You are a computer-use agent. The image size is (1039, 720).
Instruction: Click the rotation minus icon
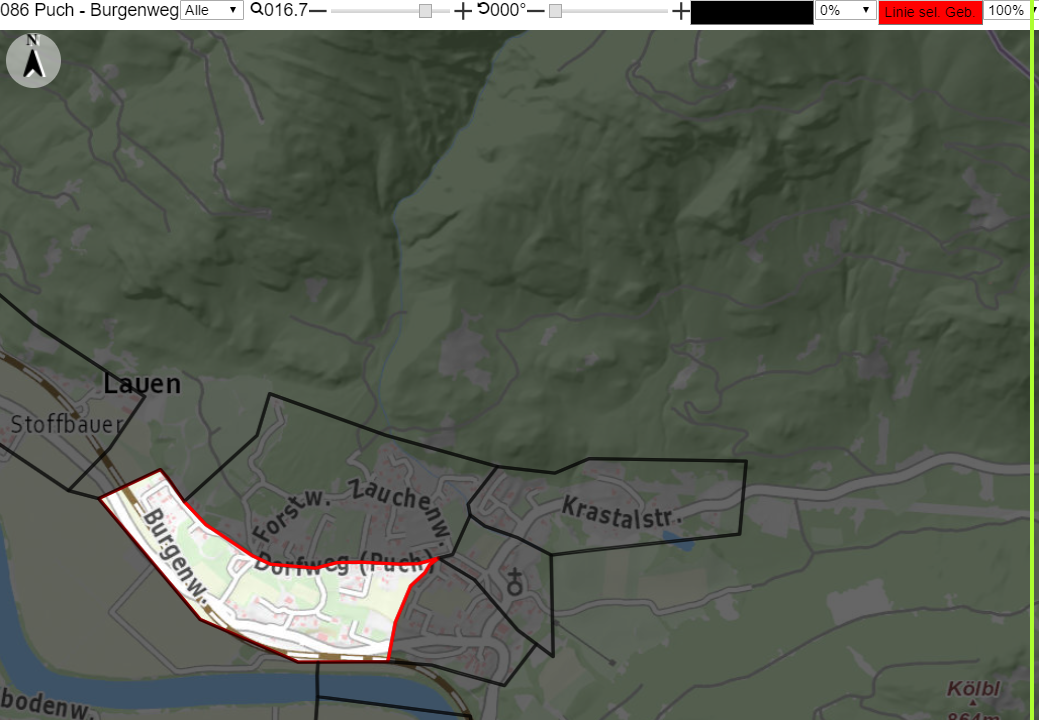tap(535, 11)
